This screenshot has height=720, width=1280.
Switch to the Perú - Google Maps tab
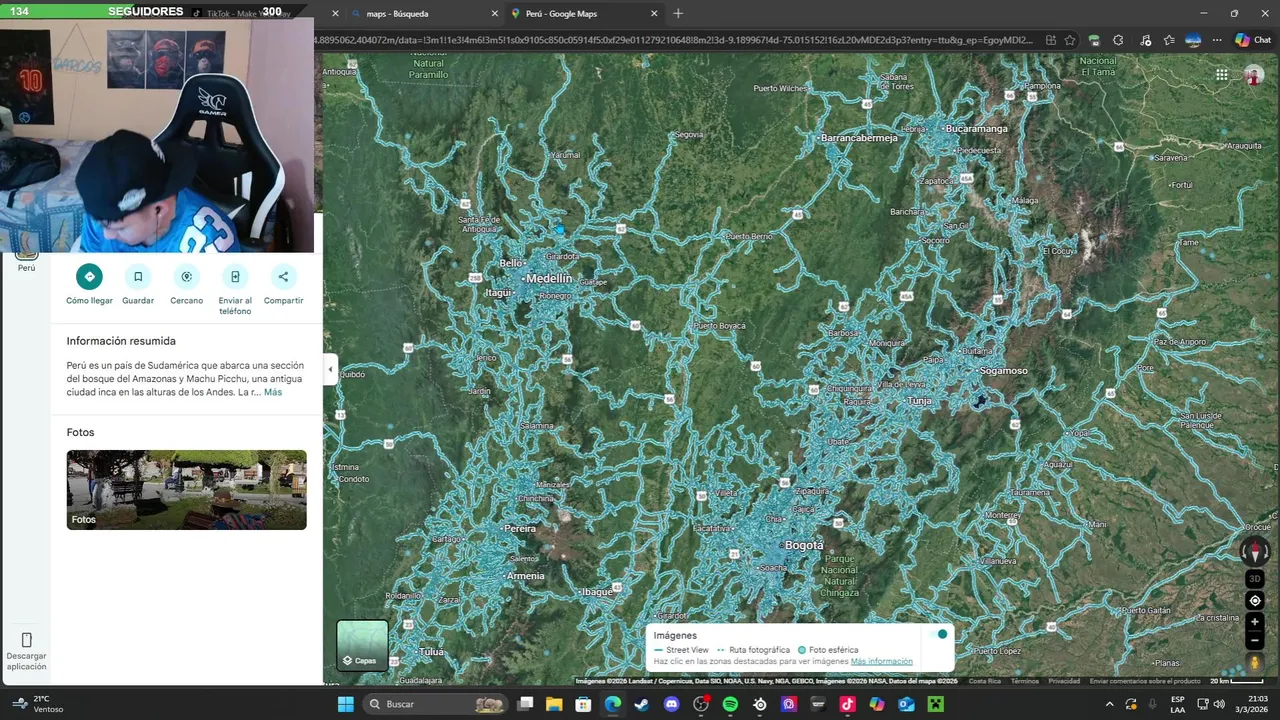[x=582, y=14]
